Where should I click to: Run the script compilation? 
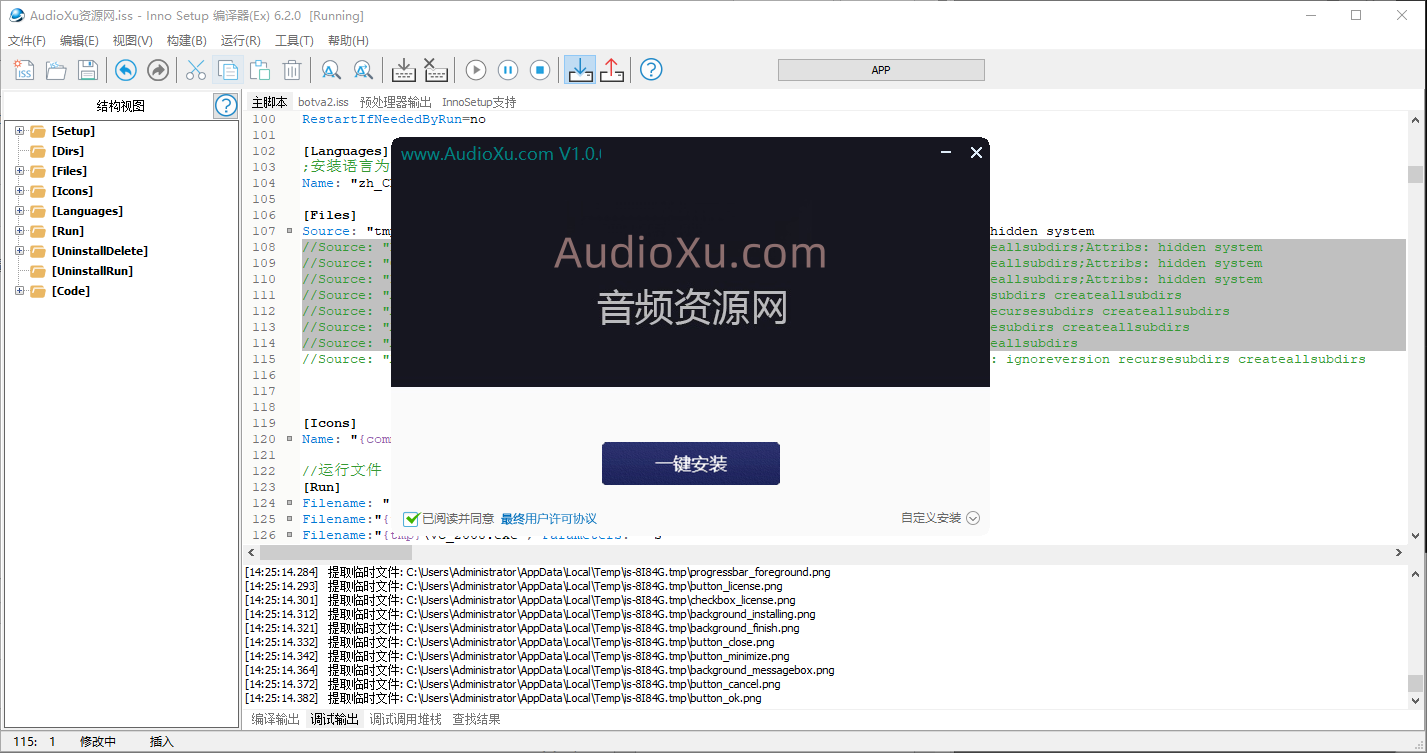coord(474,70)
